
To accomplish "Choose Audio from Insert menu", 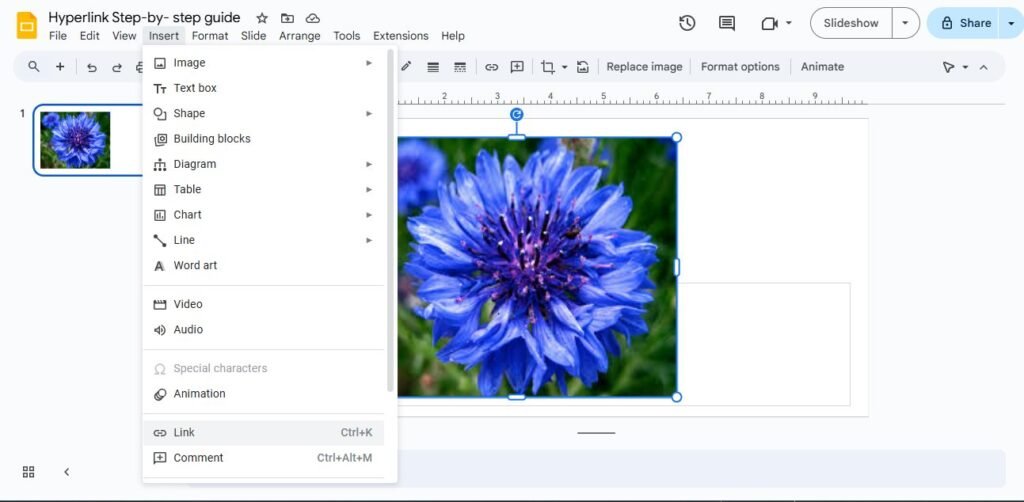I will (263, 330).
